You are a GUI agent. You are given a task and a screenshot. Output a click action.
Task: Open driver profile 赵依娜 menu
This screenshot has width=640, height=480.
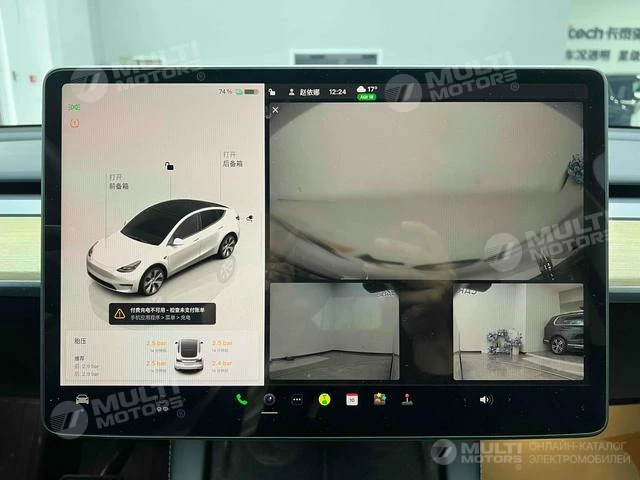click(x=305, y=92)
